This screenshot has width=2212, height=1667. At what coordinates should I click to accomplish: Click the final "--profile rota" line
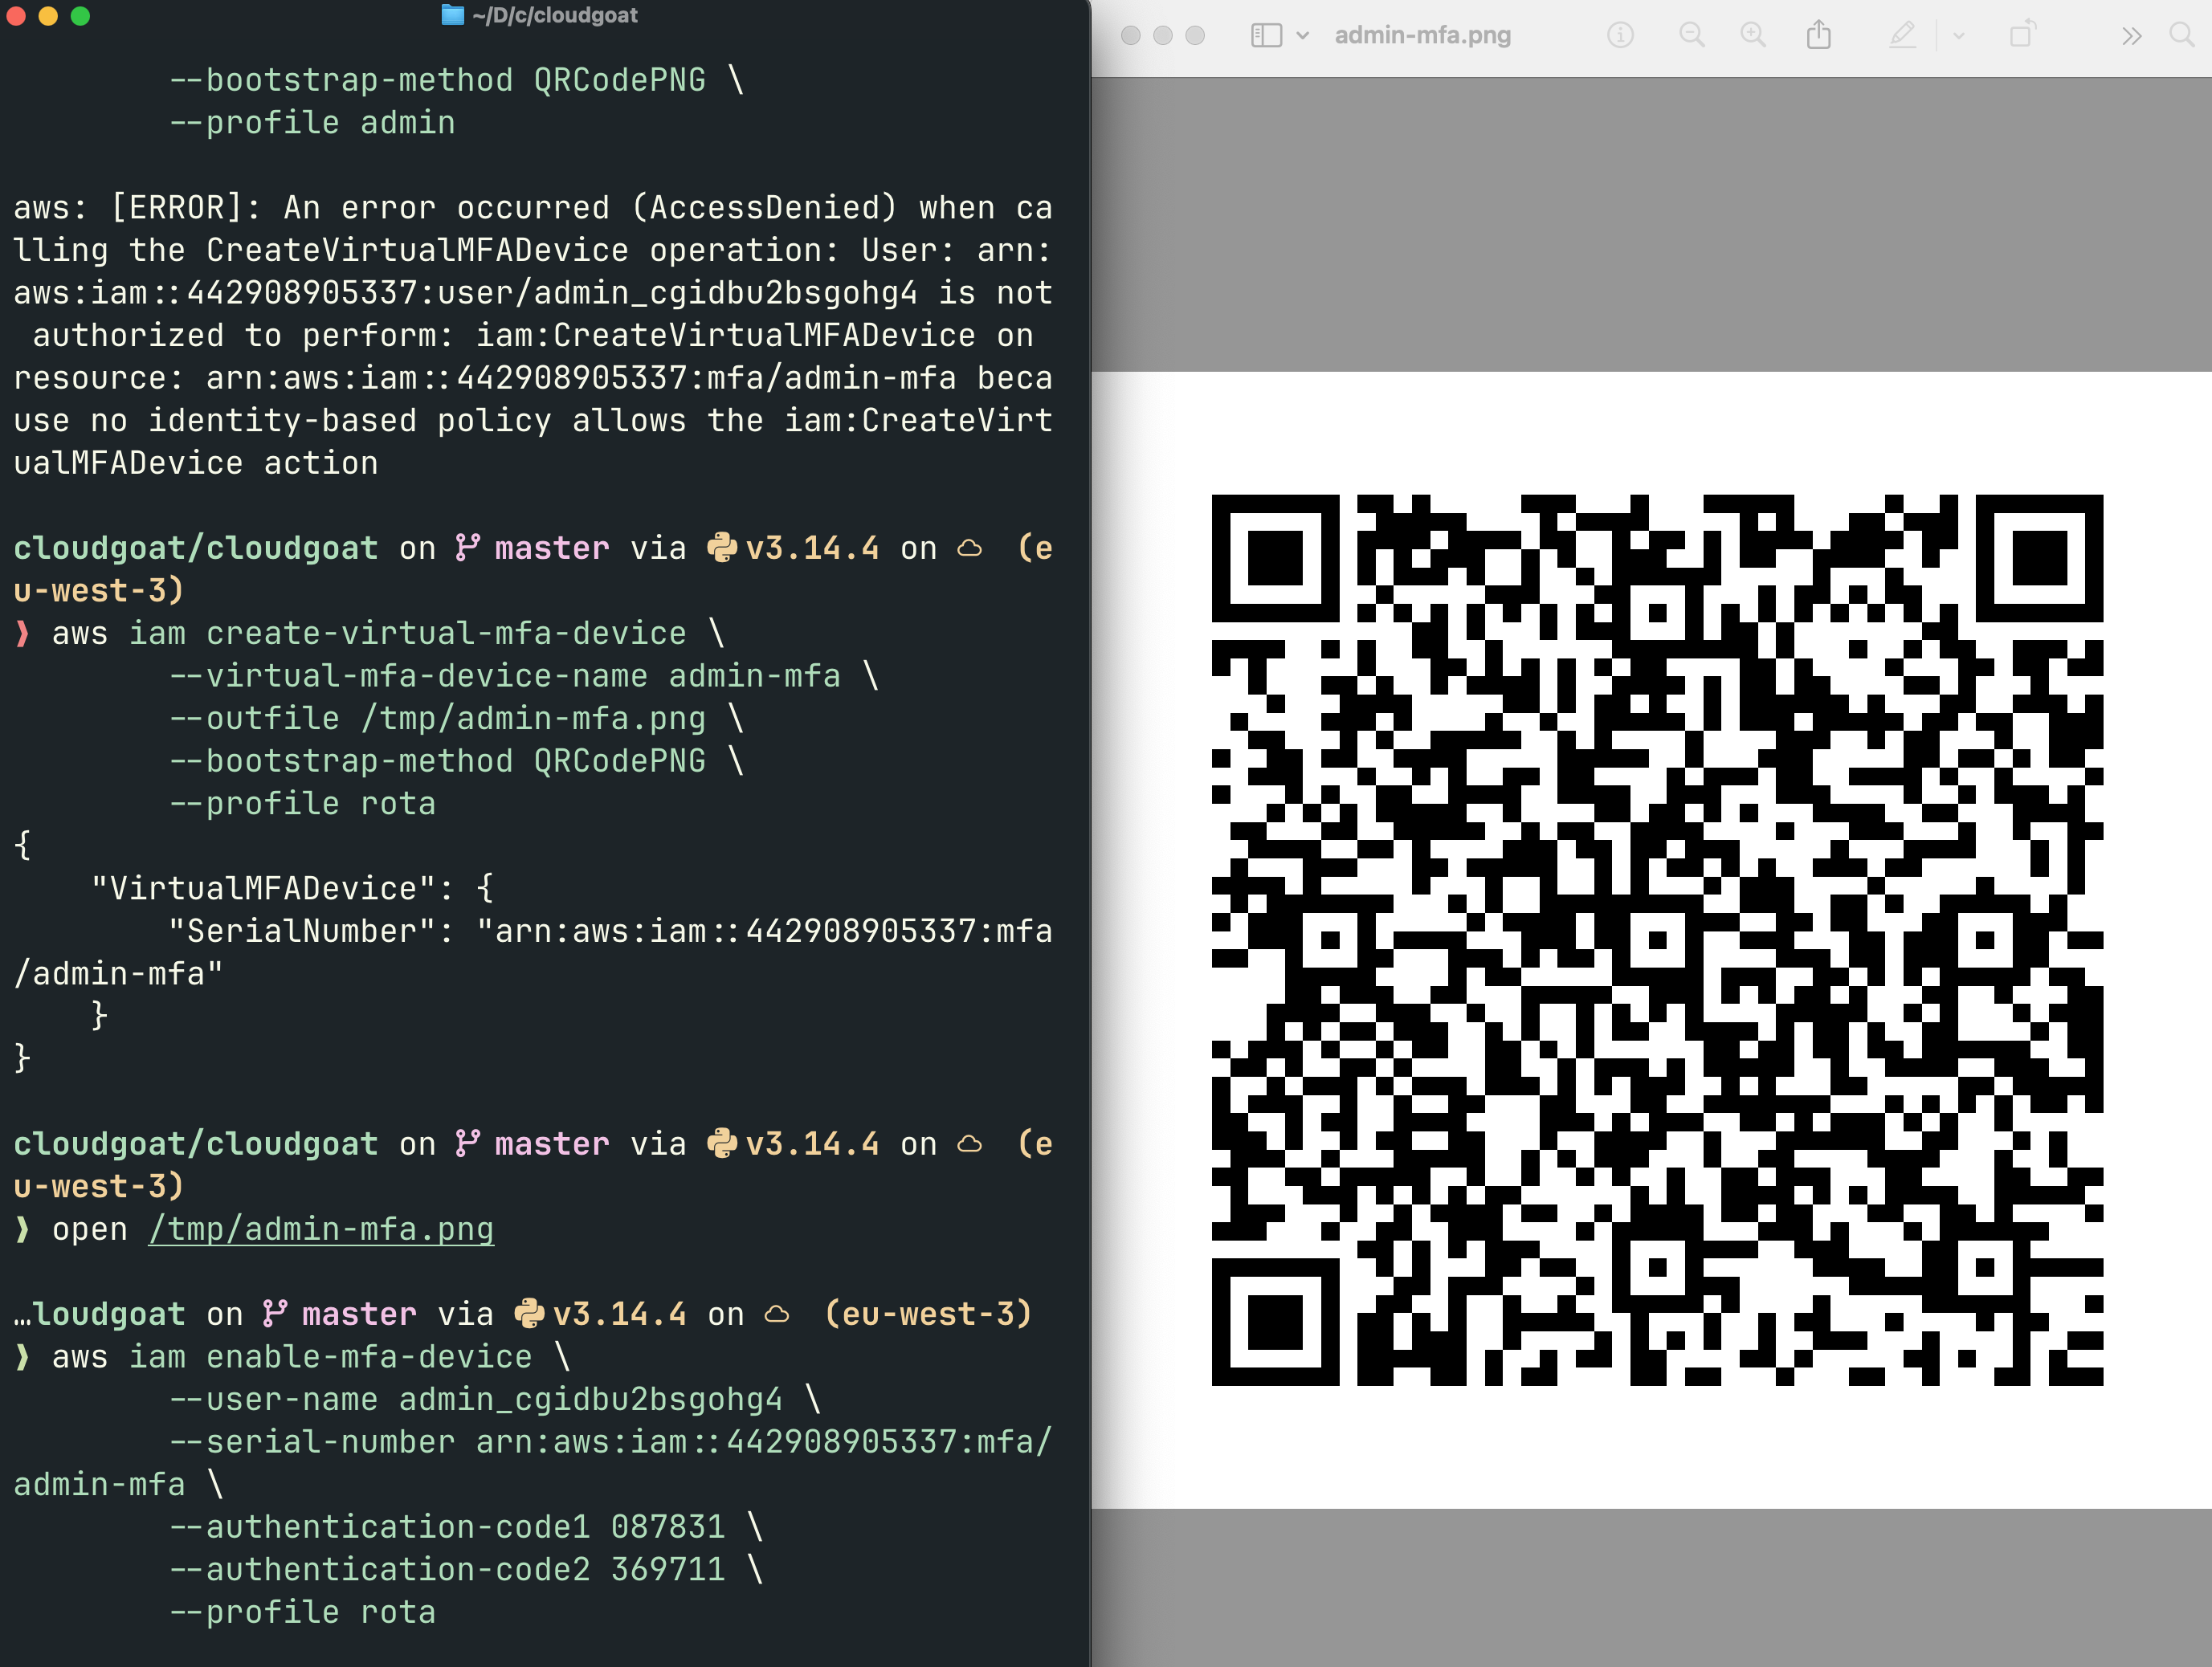tap(303, 1611)
